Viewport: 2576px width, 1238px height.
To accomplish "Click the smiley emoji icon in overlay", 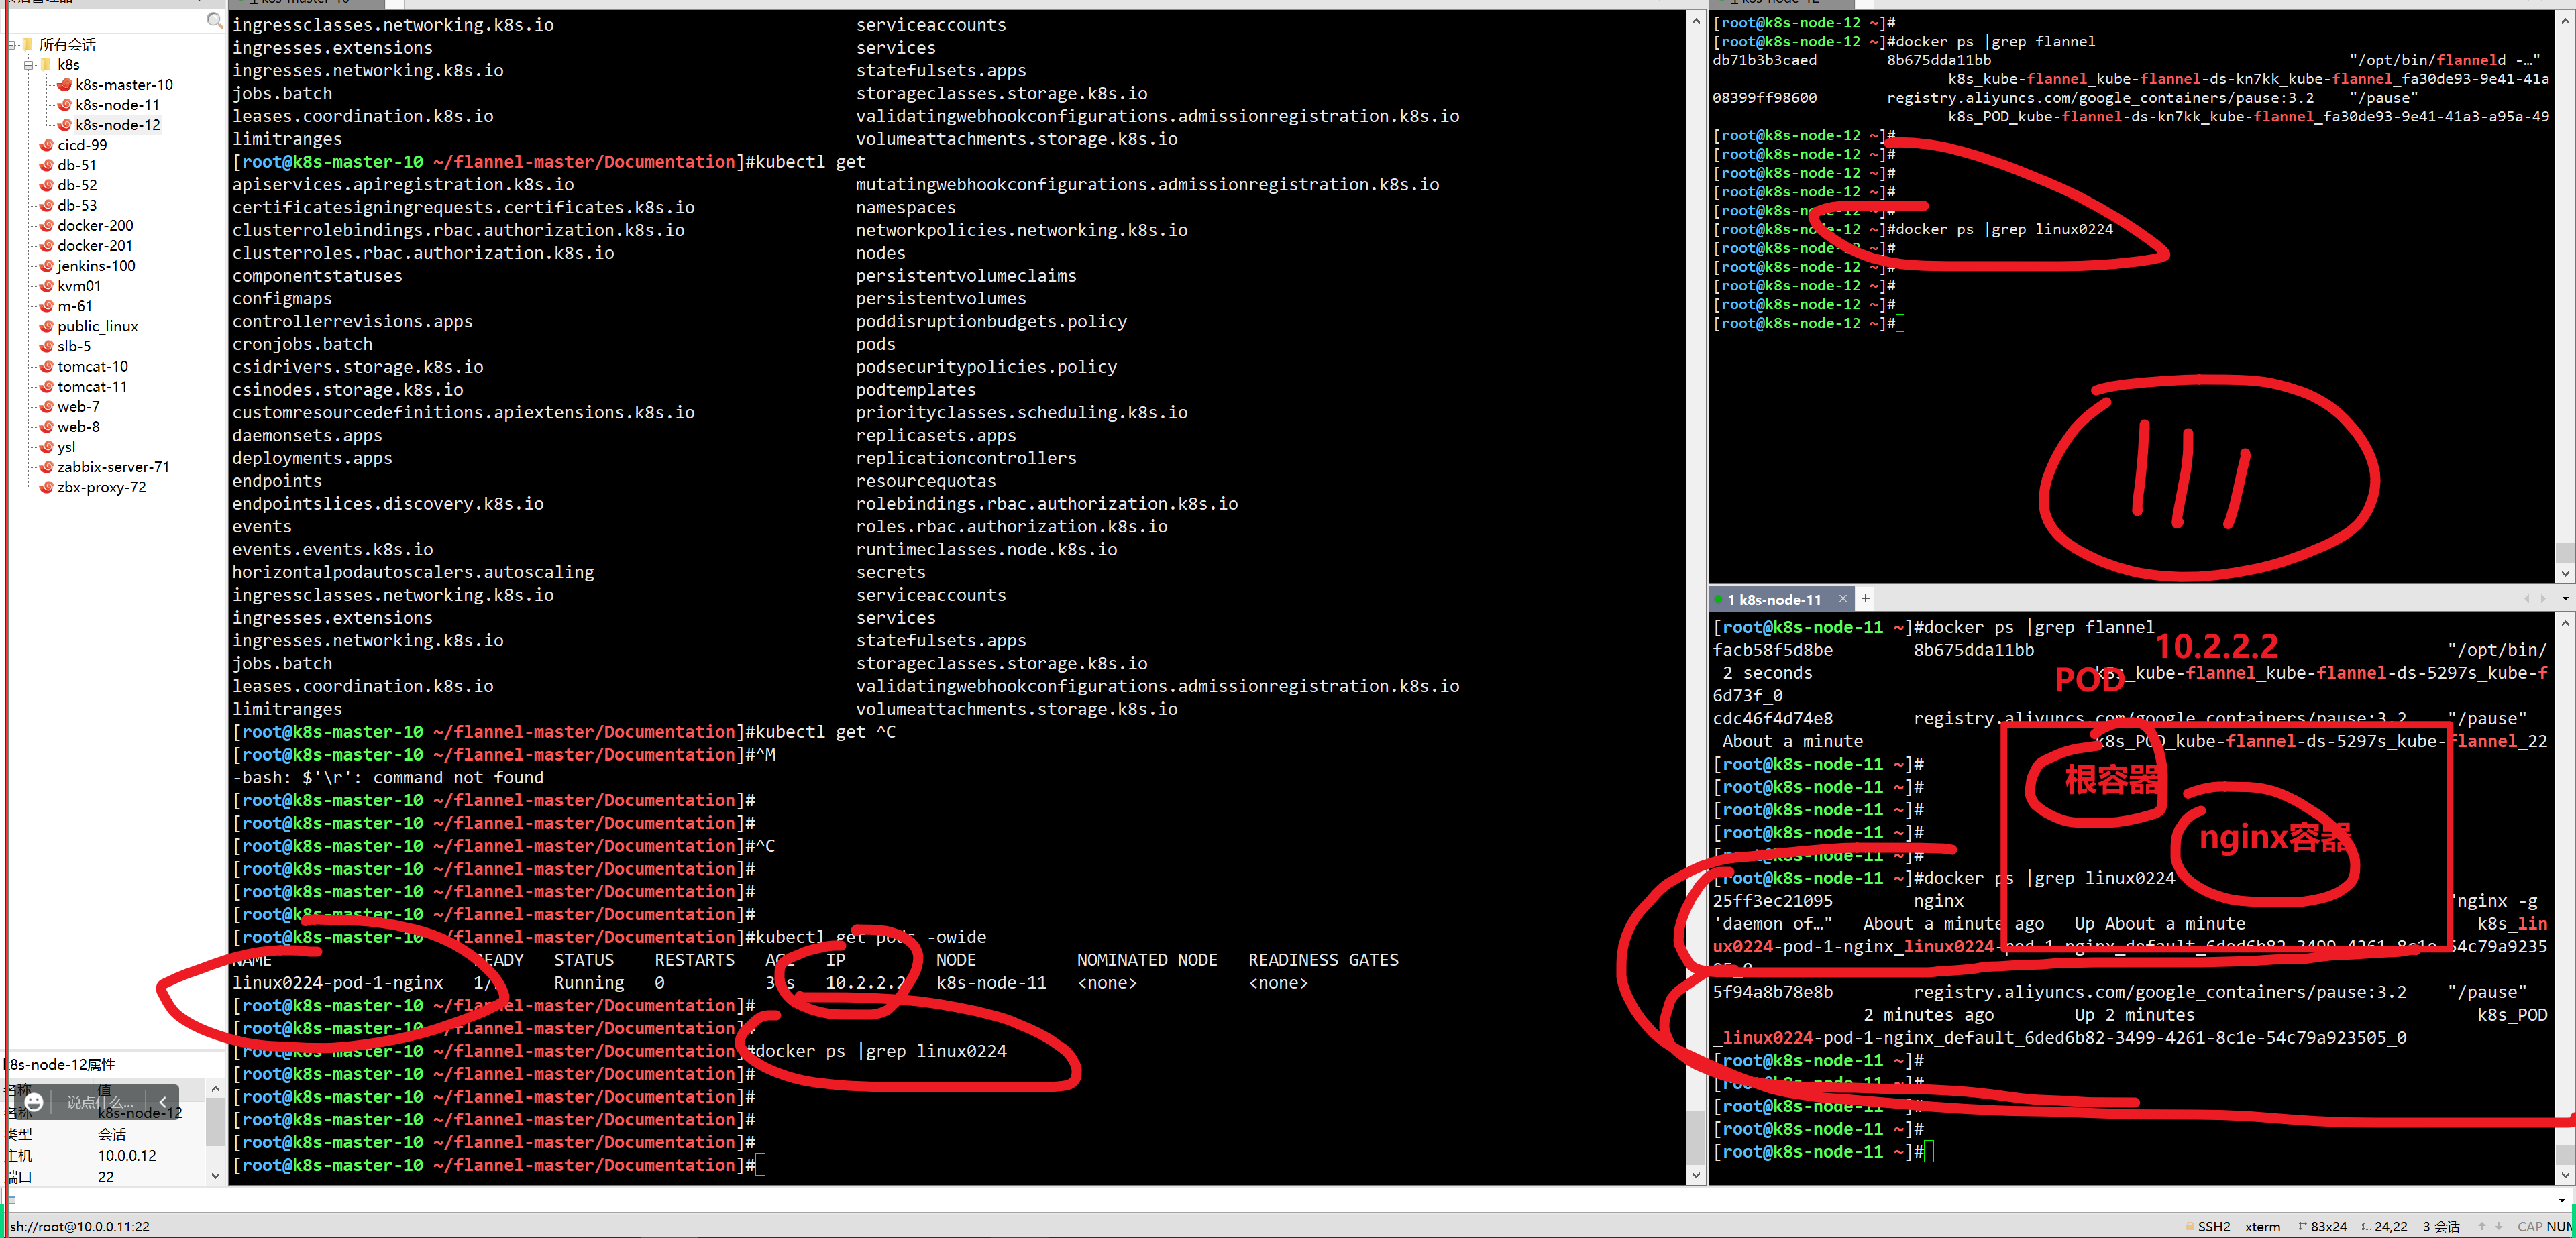I will pos(34,1102).
